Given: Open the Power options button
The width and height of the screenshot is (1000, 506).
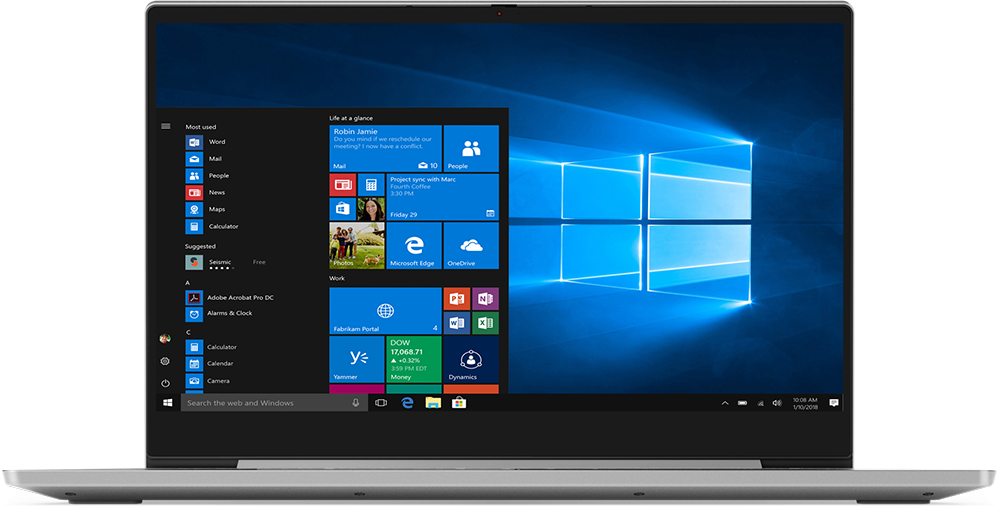Looking at the screenshot, I should (x=165, y=383).
